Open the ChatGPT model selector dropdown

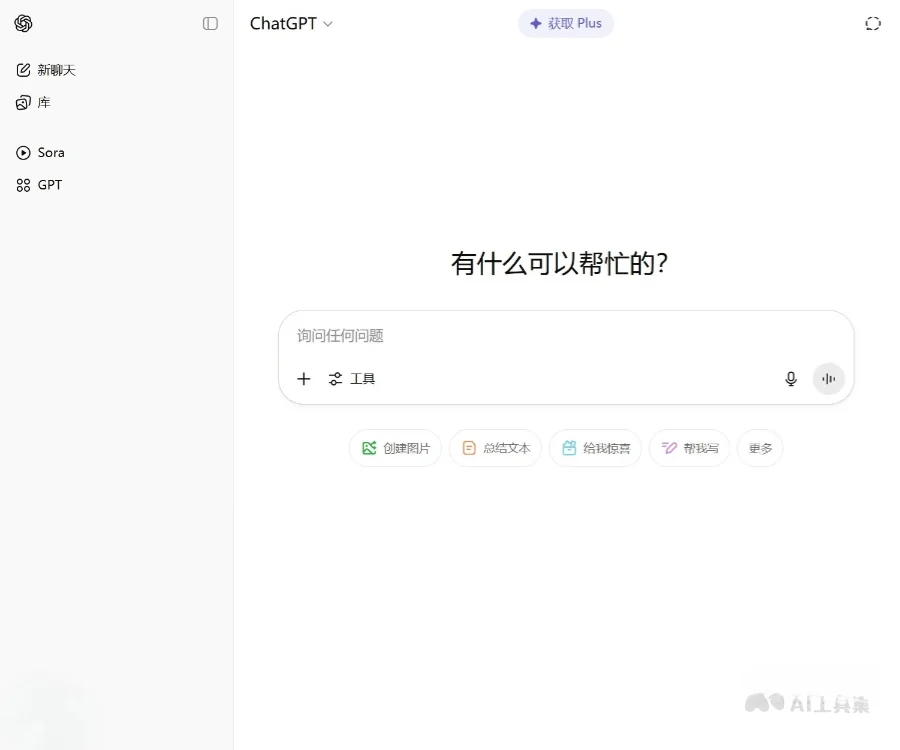291,23
